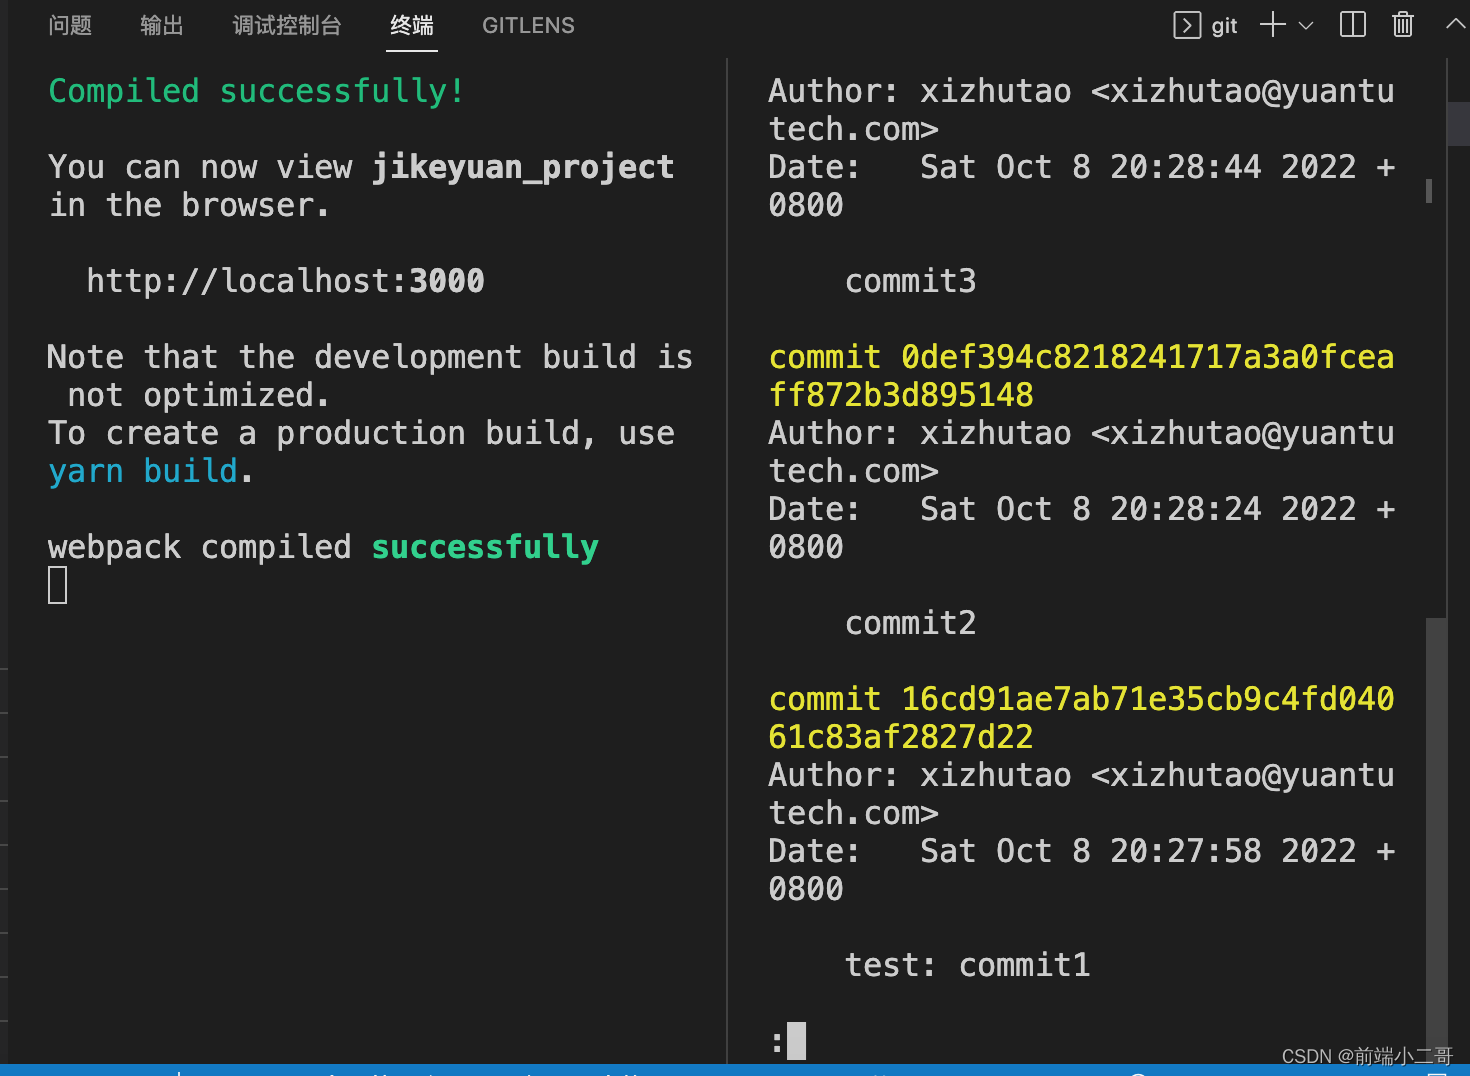The height and width of the screenshot is (1076, 1470).
Task: Select the 终端 (Terminal) tab
Action: tap(412, 25)
